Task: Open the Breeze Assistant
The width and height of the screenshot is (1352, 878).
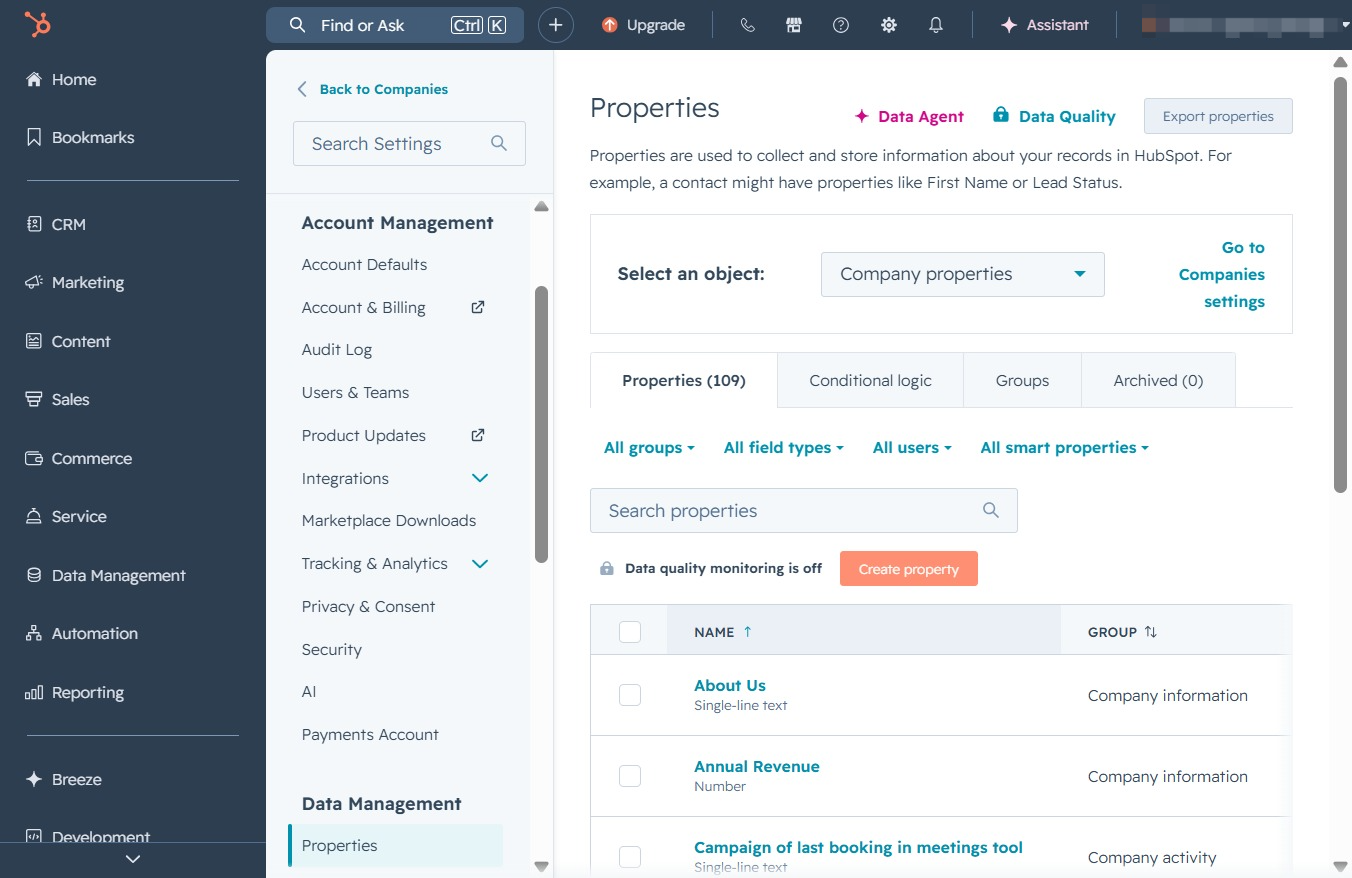Action: tap(1044, 25)
